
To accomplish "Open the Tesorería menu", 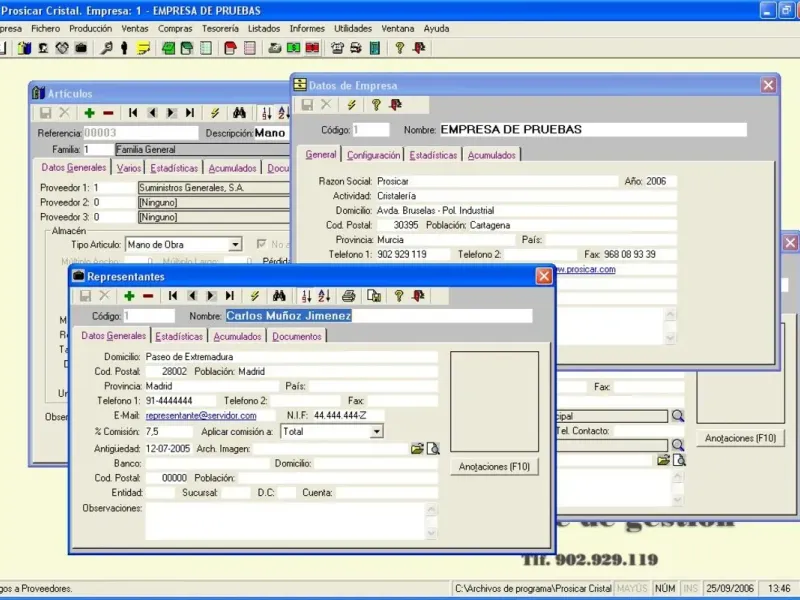I will pyautogui.click(x=220, y=29).
